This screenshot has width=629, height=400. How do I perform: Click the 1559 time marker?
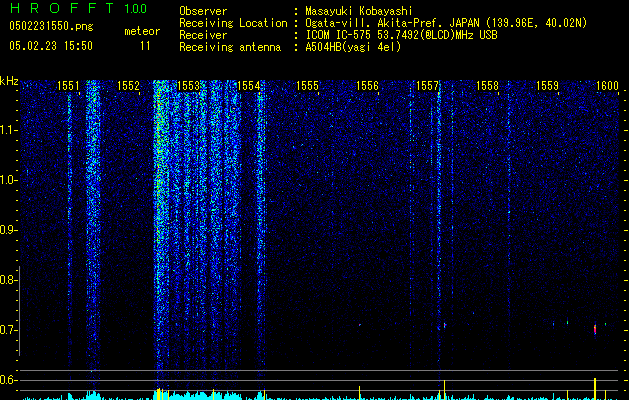coord(547,86)
